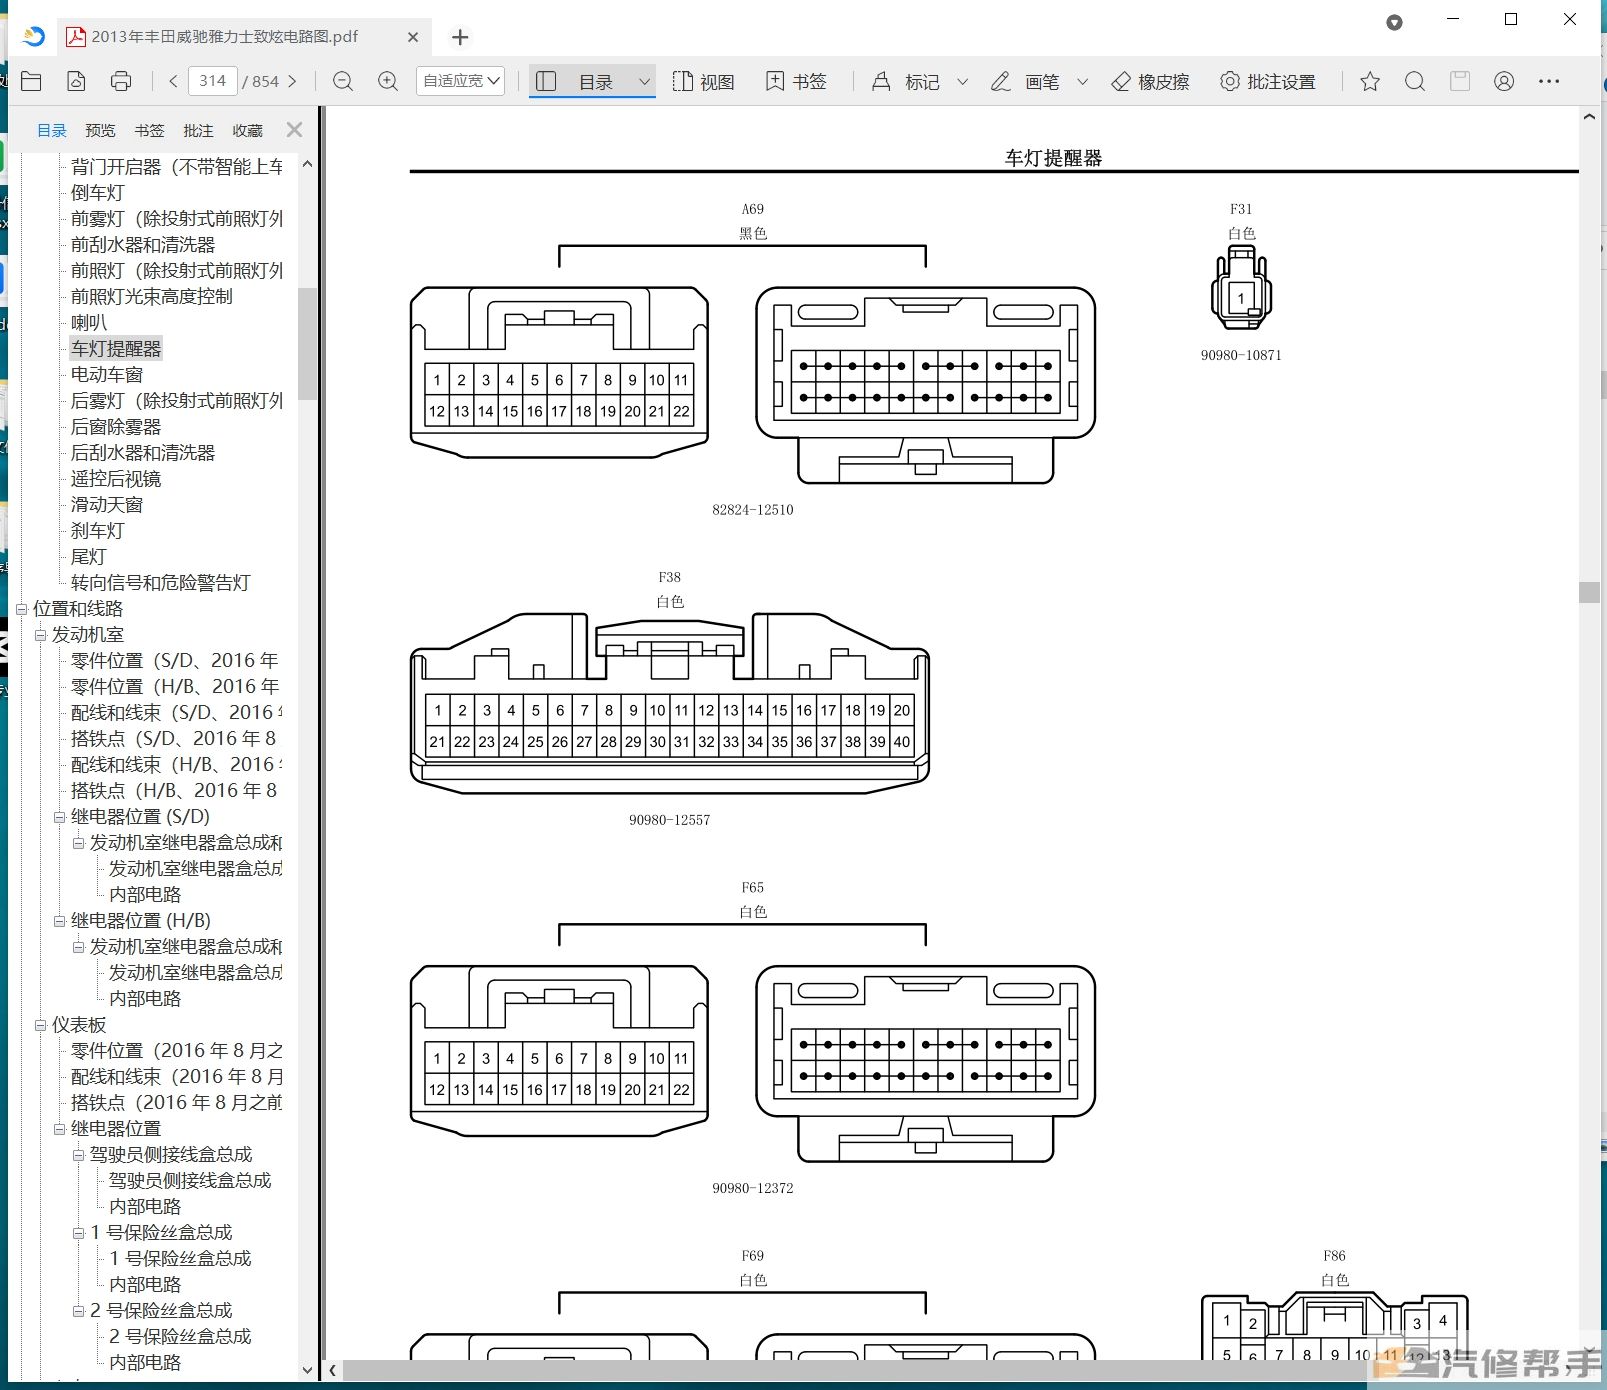Click the save disk icon
The width and height of the screenshot is (1607, 1390).
click(x=1460, y=81)
